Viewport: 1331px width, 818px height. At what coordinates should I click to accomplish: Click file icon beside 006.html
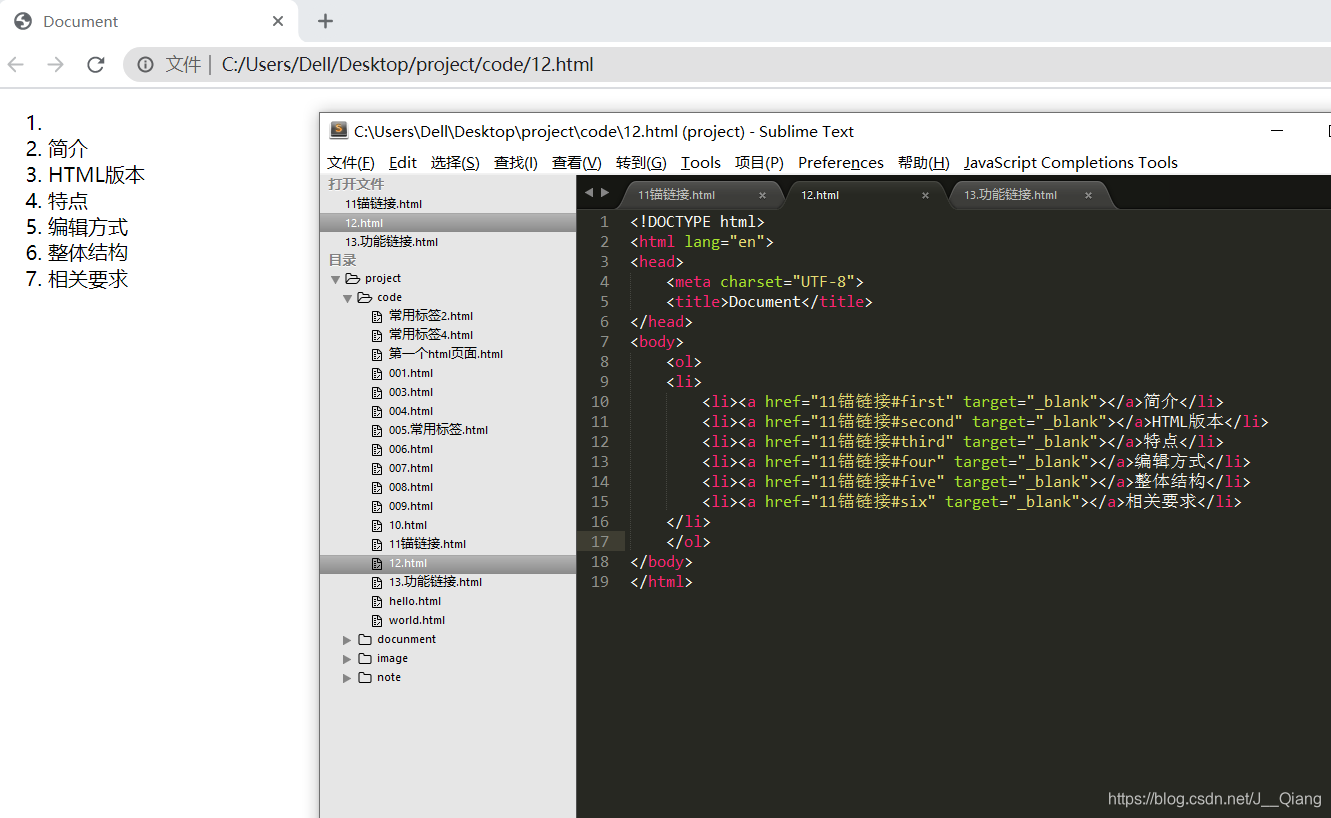point(377,450)
